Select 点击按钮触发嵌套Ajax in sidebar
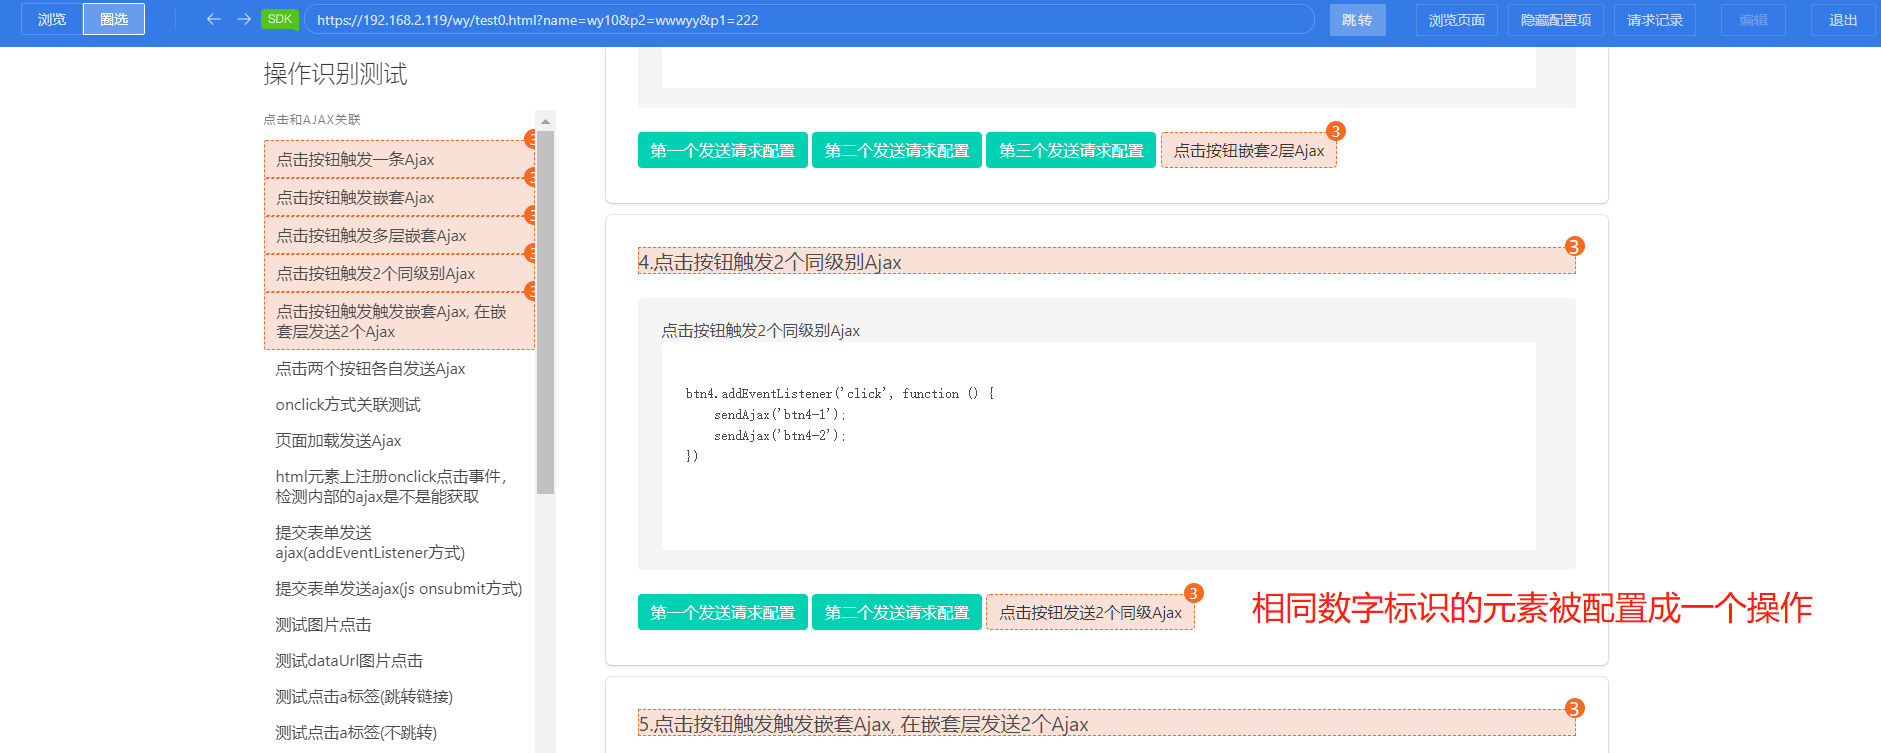 (399, 197)
